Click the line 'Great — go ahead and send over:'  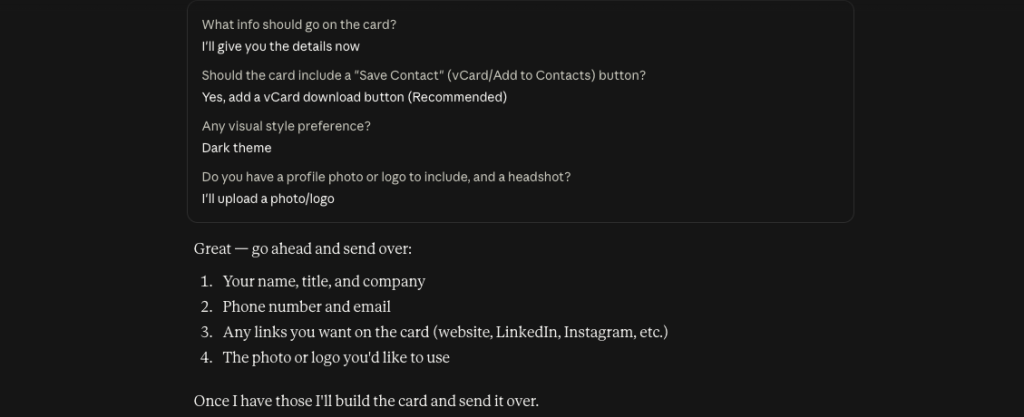303,249
